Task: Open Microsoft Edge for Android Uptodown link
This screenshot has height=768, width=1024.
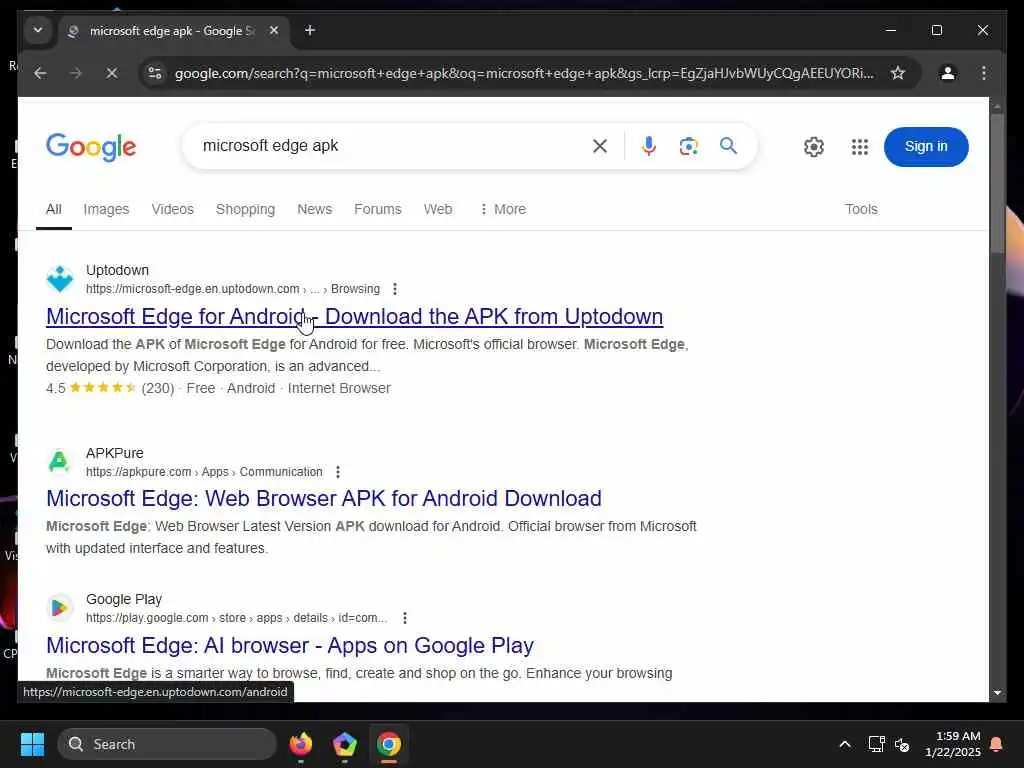Action: (x=355, y=317)
